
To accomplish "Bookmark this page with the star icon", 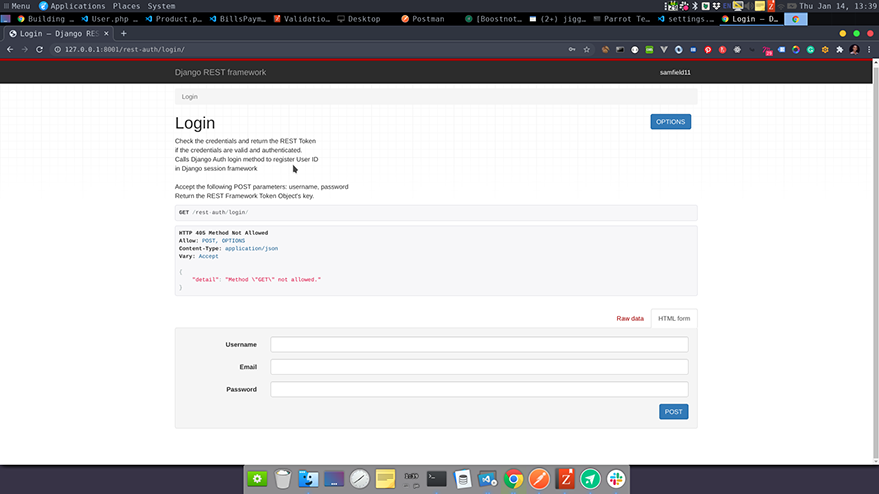I will 586,49.
